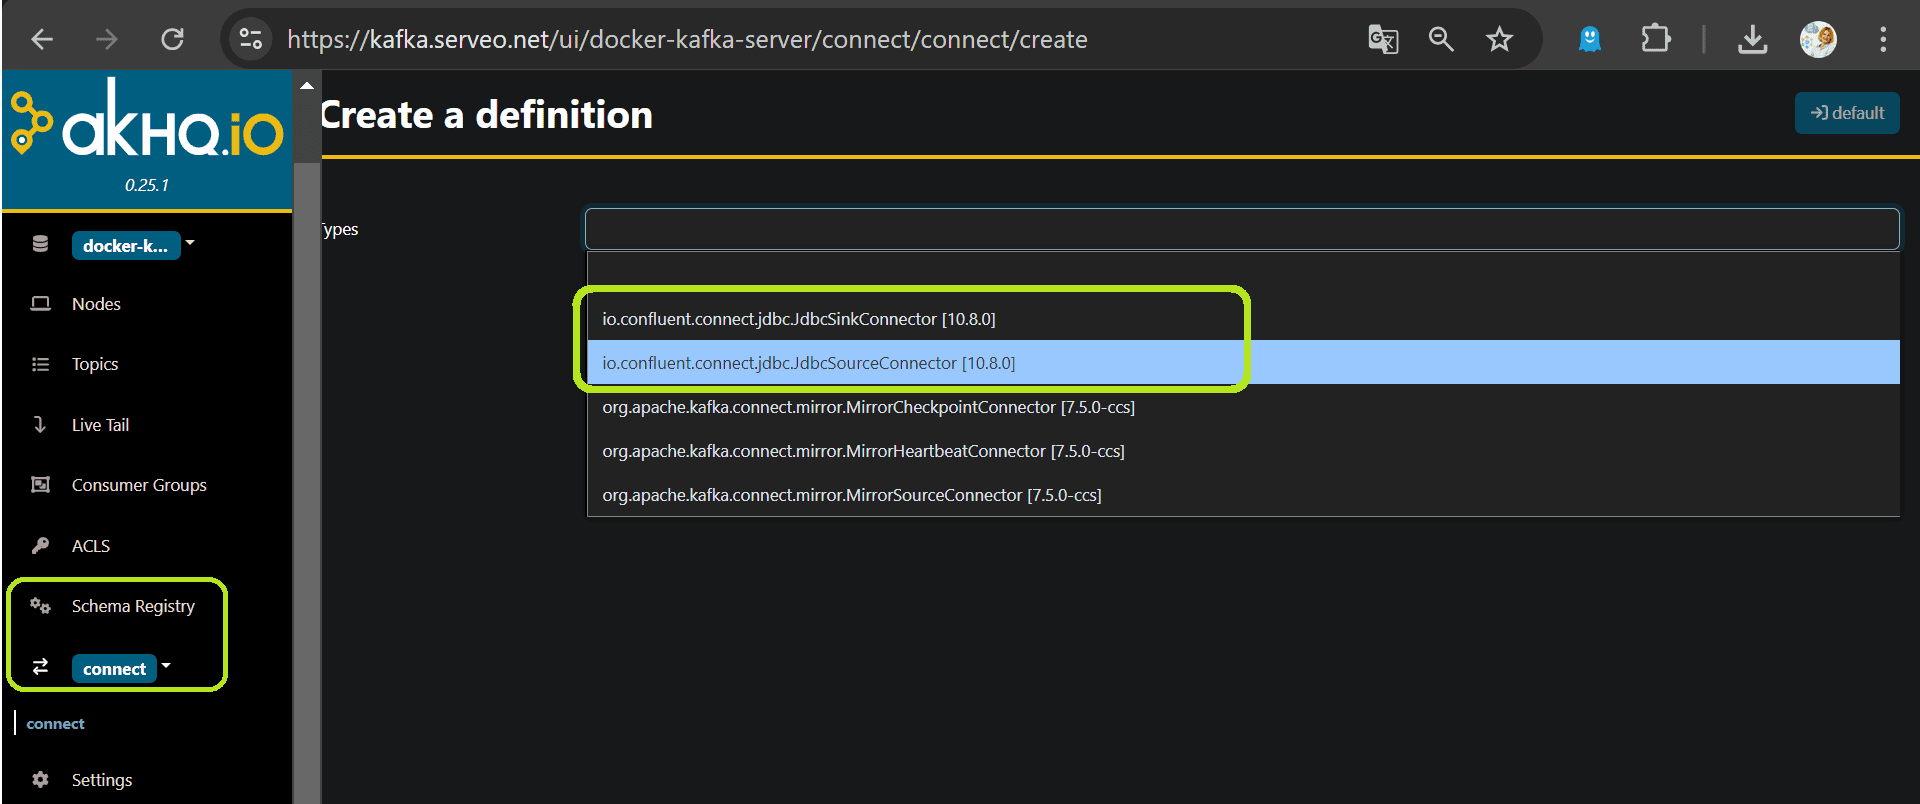The image size is (1920, 804).
Task: Focus the Types input field
Action: [x=1242, y=229]
